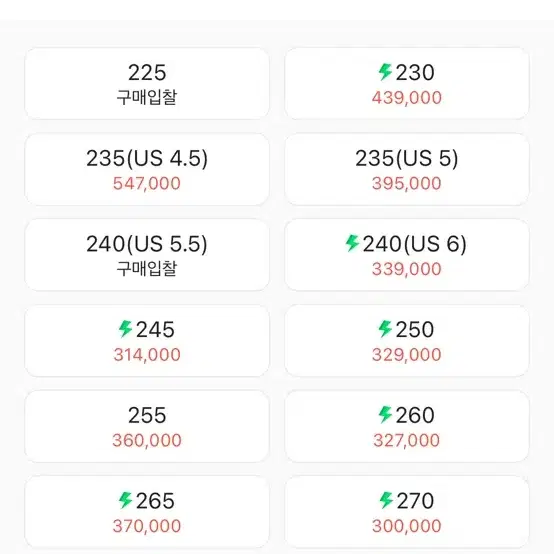Select 240(US 5.5) 구매입찰 option
The width and height of the screenshot is (554, 554).
147,255
